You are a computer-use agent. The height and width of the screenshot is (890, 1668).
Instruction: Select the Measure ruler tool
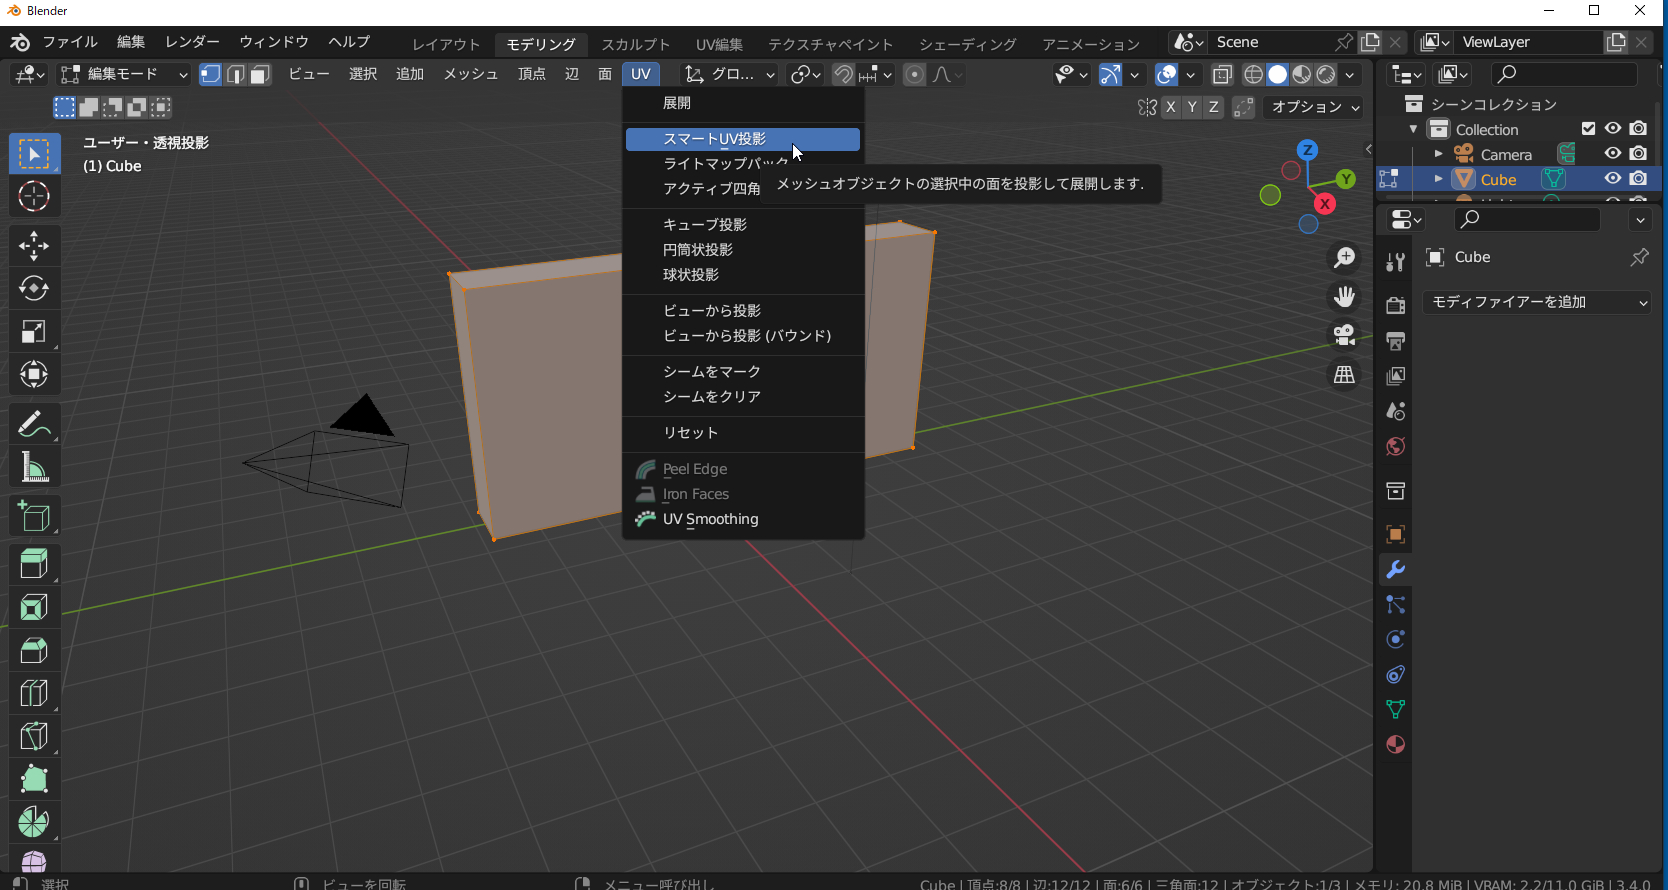[x=34, y=467]
